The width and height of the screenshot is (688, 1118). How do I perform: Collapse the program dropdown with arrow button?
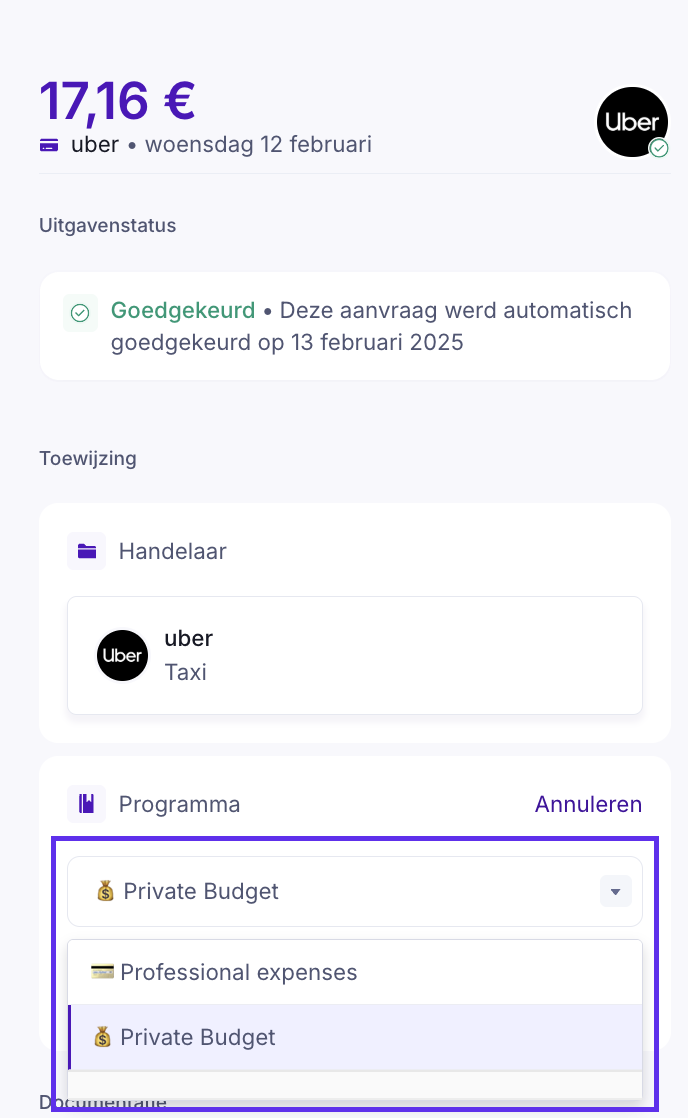[615, 891]
